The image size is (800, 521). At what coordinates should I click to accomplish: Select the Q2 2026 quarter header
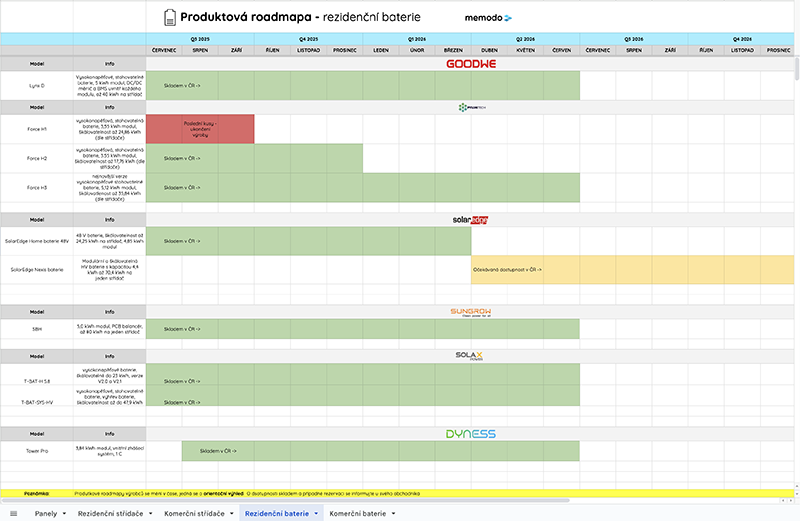coord(526,39)
